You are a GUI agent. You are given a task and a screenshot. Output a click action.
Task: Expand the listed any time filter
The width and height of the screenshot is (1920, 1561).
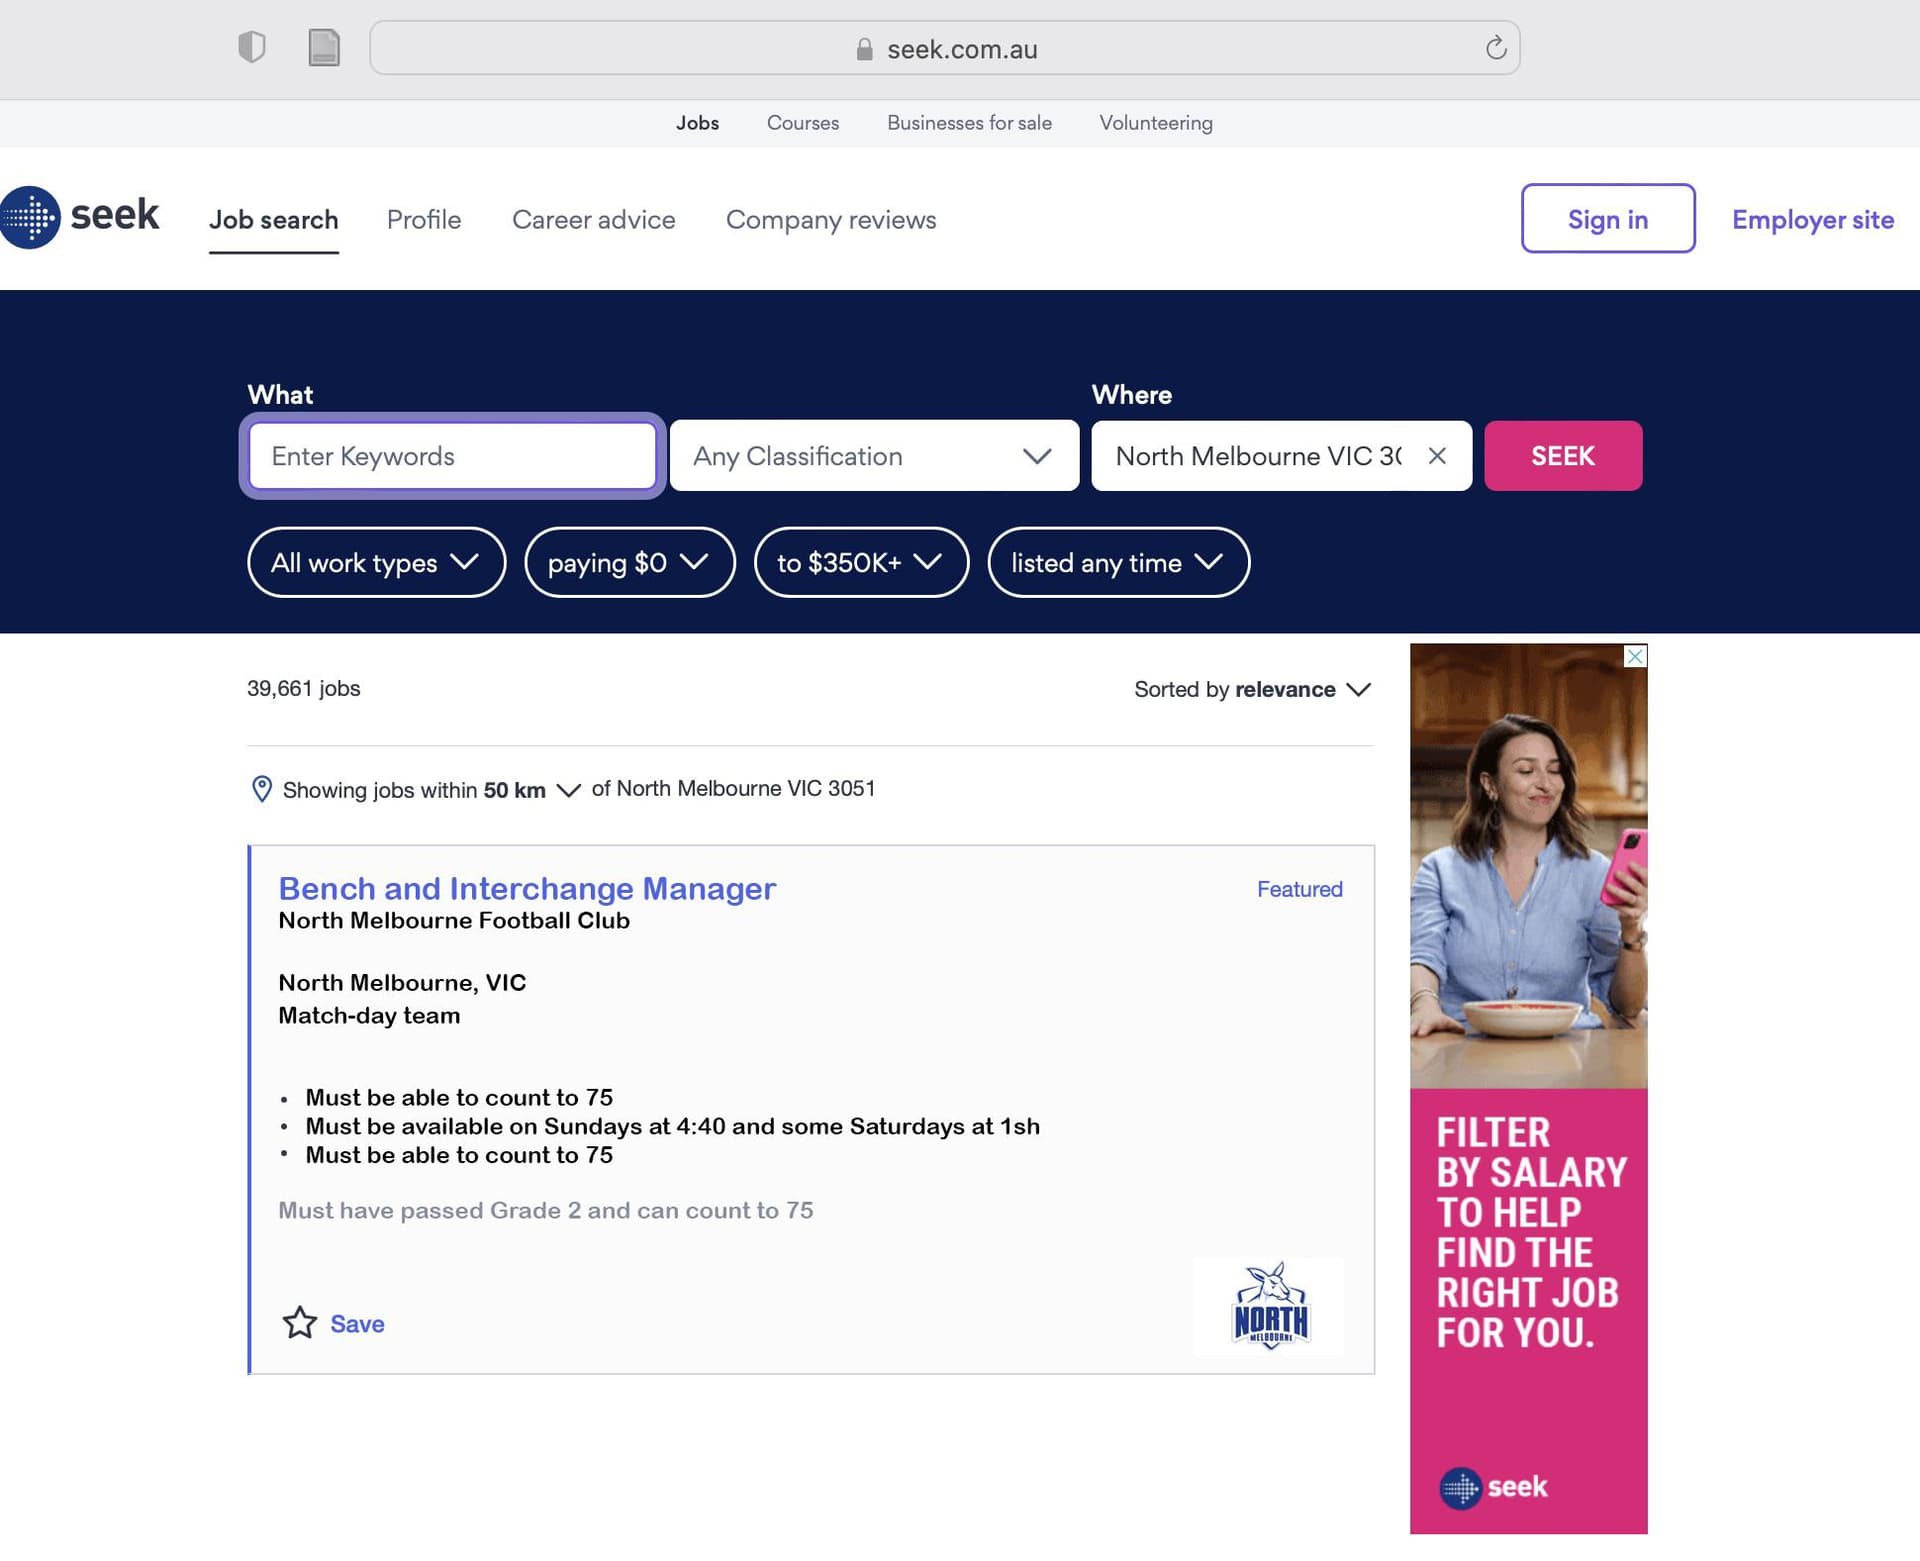tap(1118, 562)
